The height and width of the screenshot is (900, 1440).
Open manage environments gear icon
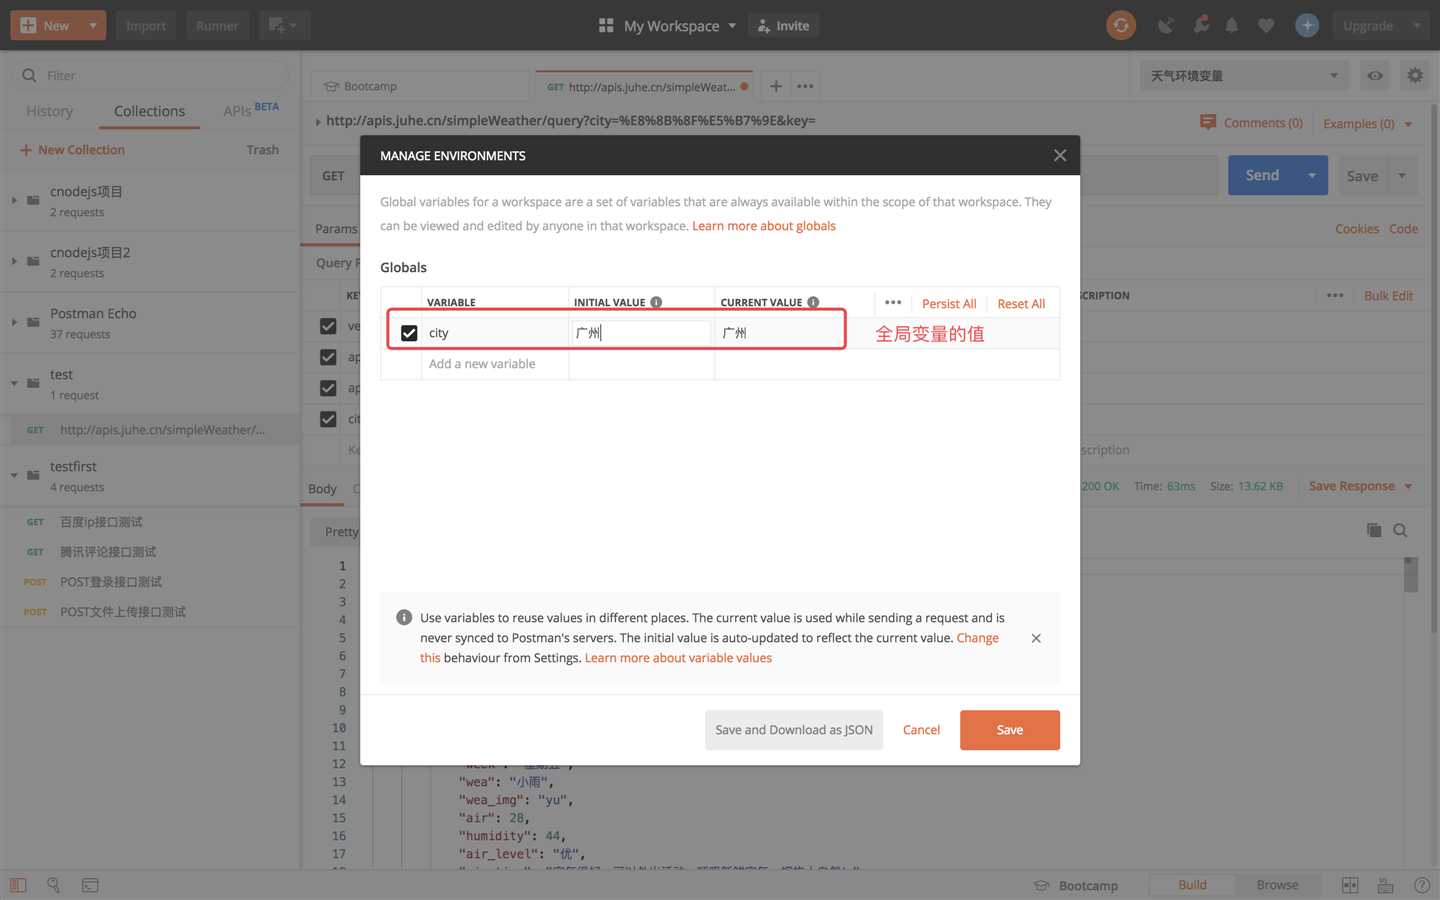(1415, 75)
